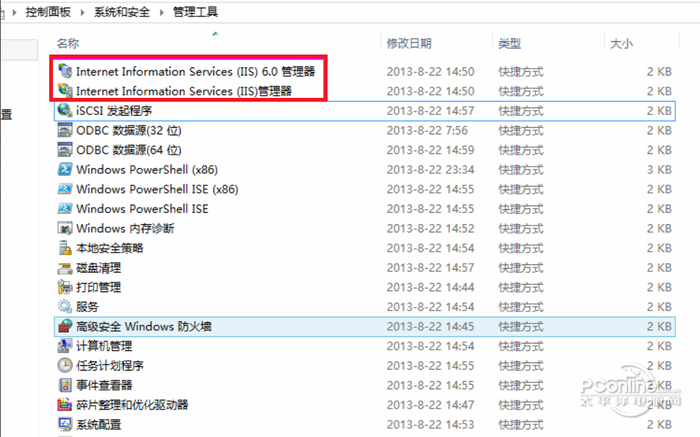Select the '任务计划程序' name

click(110, 366)
